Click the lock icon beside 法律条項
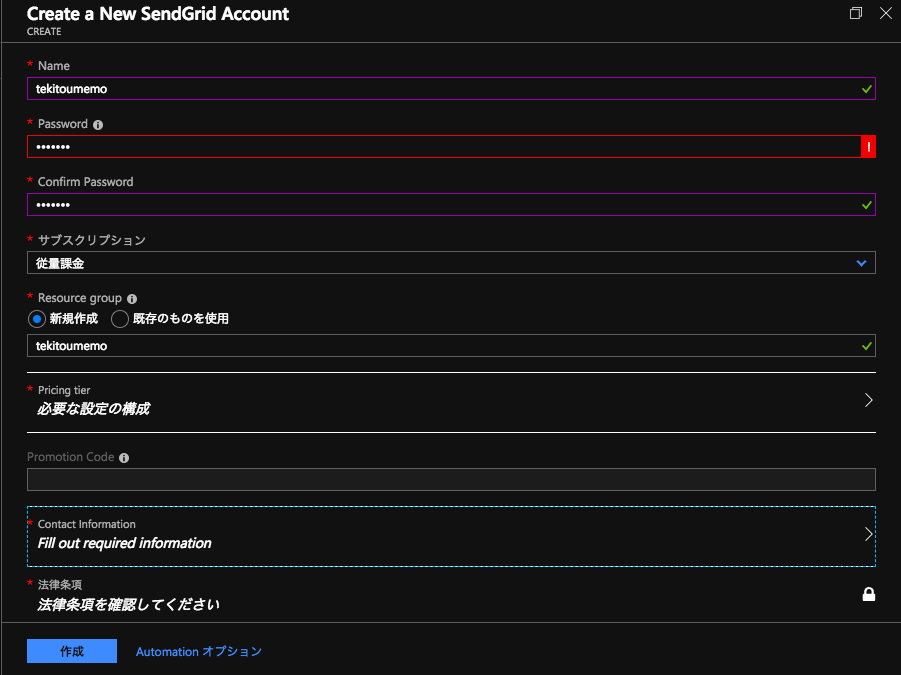901x675 pixels. click(869, 594)
